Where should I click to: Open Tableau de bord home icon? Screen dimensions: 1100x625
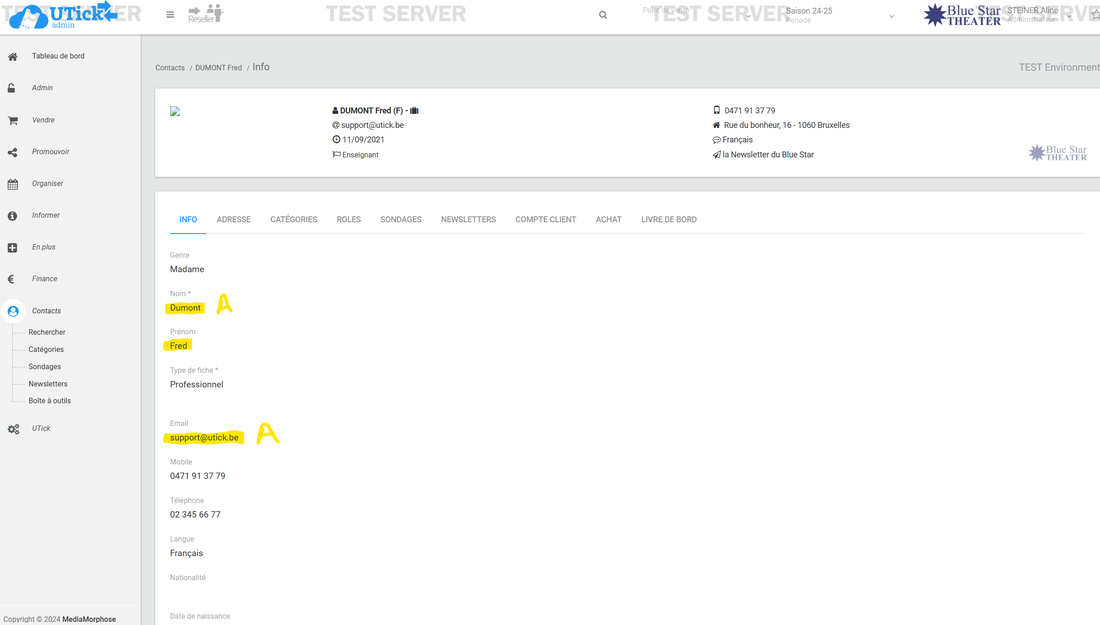click(x=13, y=57)
